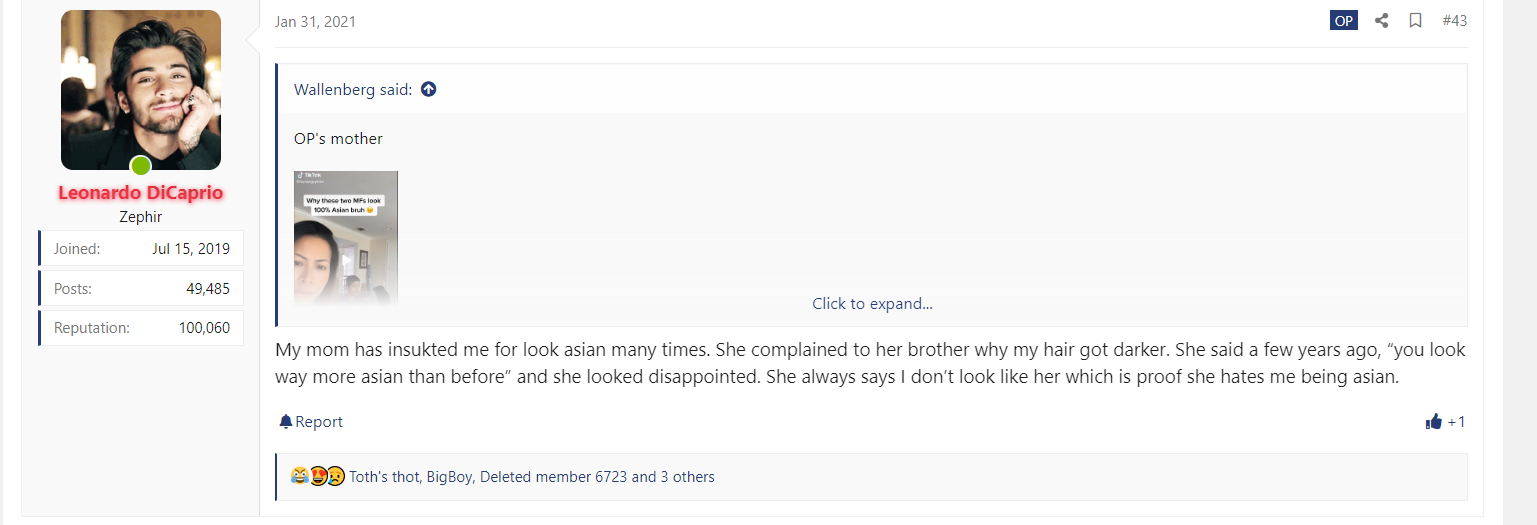Click the 'Wallenberg said:' quote attribution

click(353, 90)
